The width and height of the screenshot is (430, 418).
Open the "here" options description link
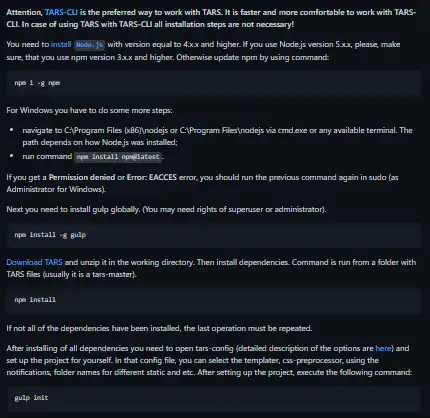point(383,348)
